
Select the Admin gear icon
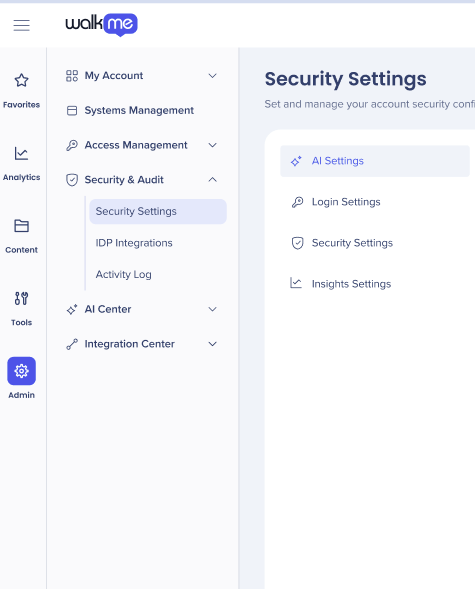click(x=21, y=371)
